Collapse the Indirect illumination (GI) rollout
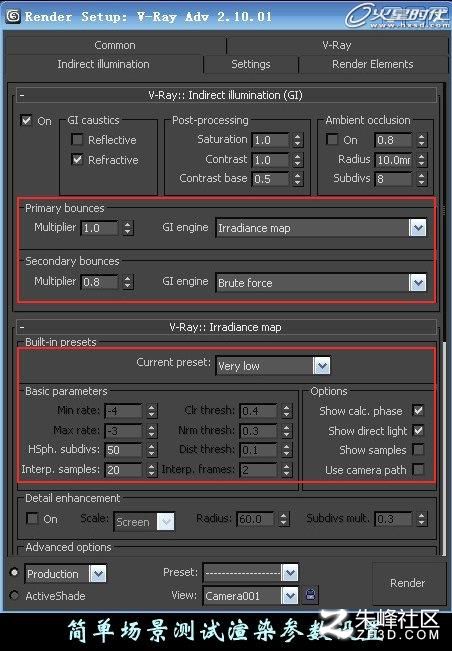 (22, 96)
